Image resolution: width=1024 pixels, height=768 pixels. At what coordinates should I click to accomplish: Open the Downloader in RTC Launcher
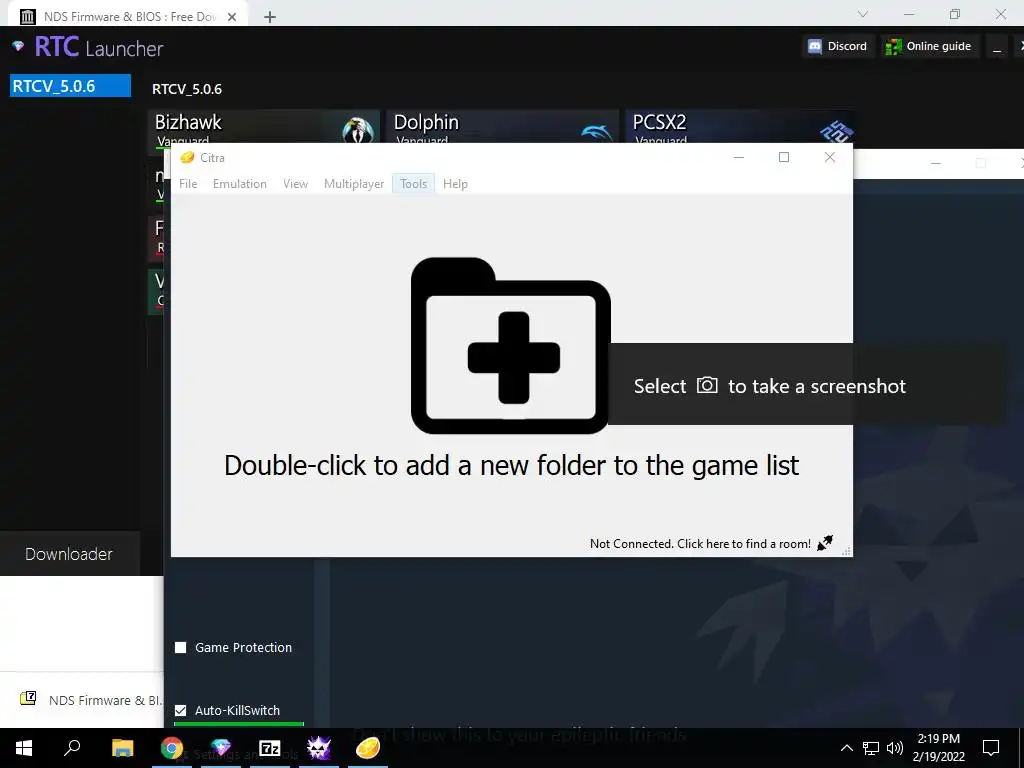pyautogui.click(x=69, y=554)
